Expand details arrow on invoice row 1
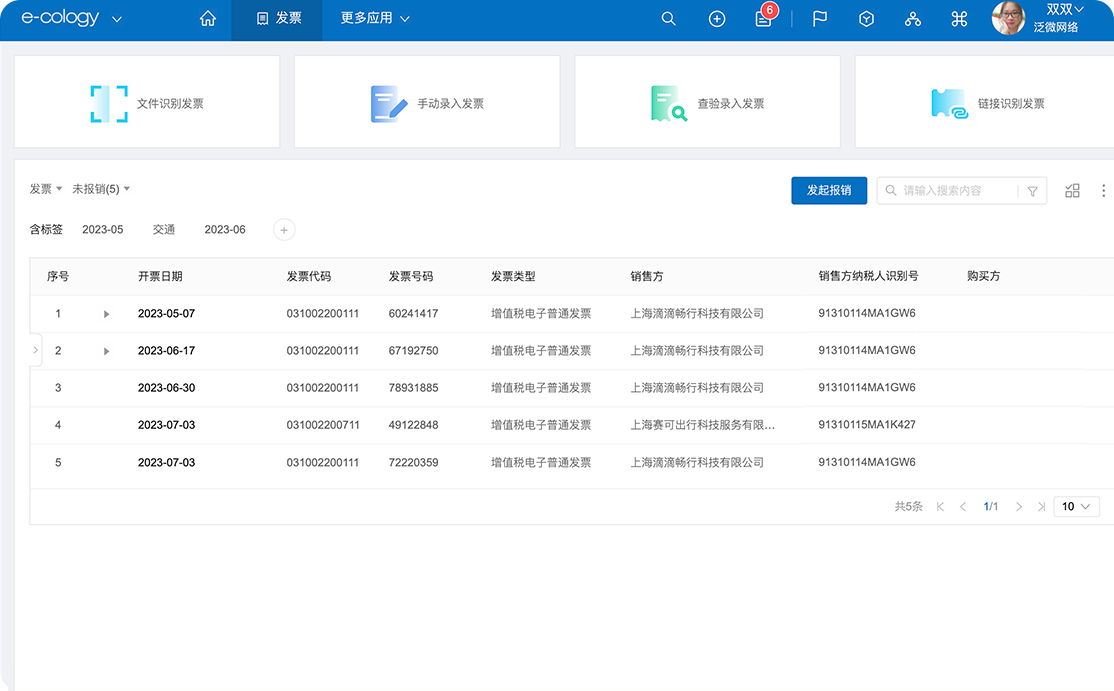 click(107, 313)
